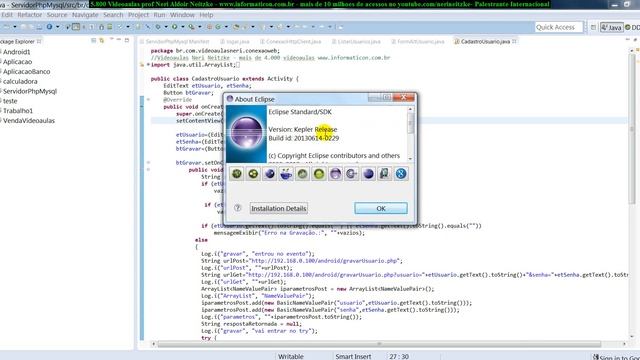Click the Installation Details button
This screenshot has width=640, height=360.
279,208
